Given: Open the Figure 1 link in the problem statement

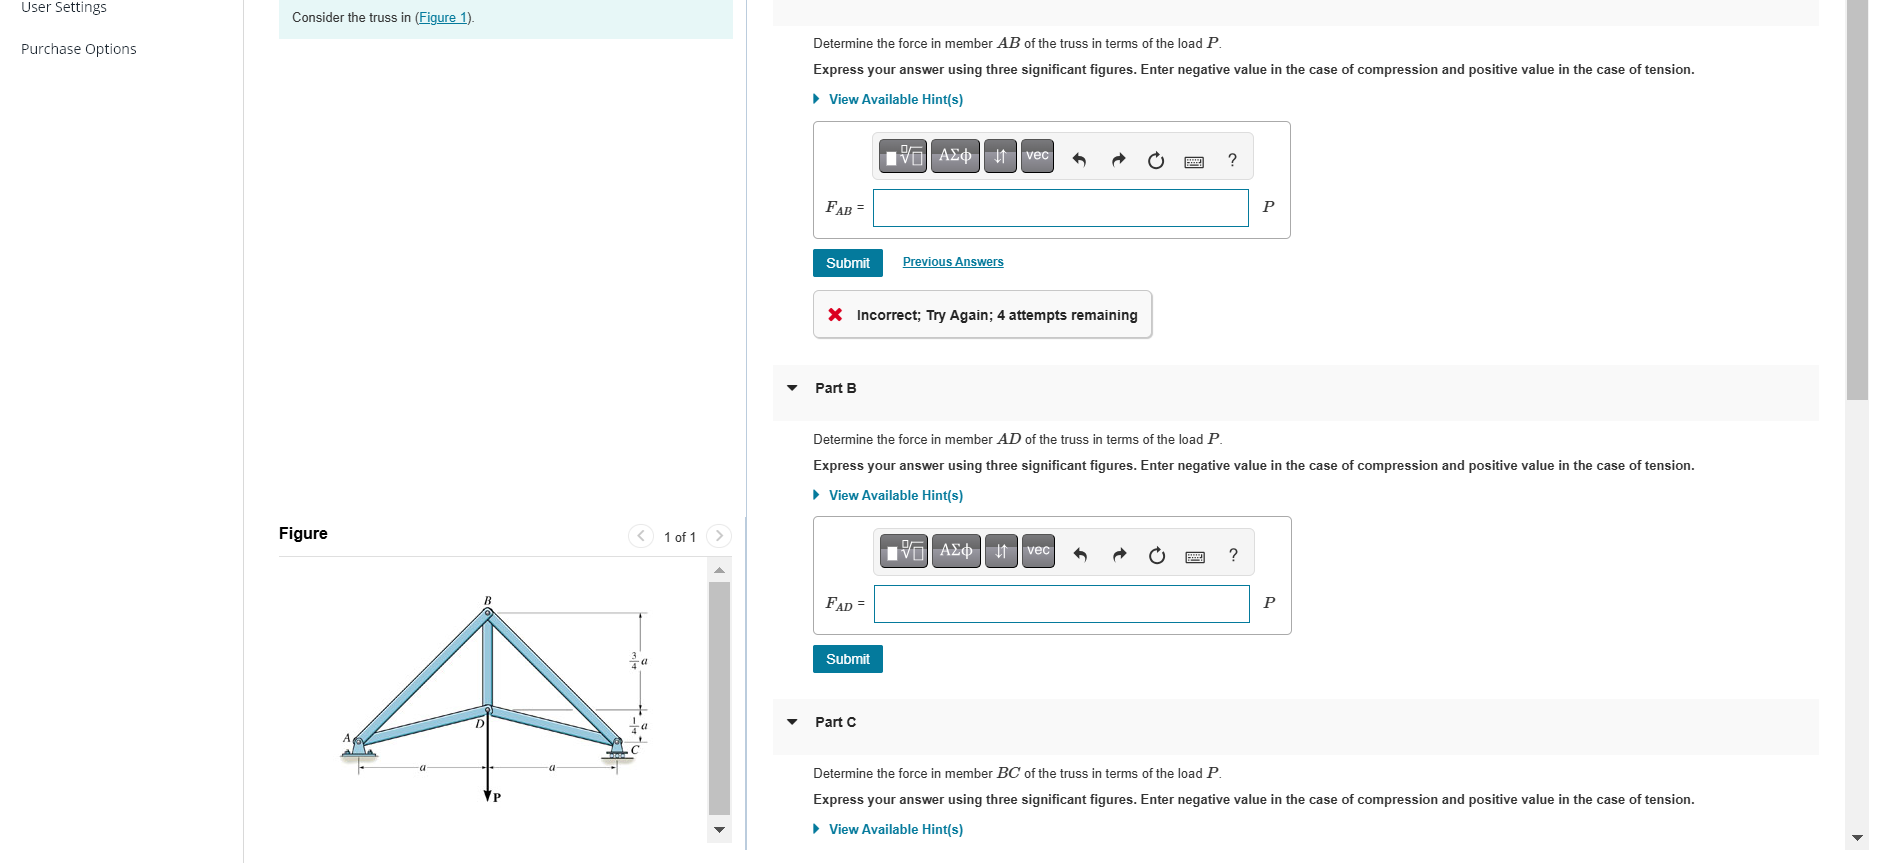Looking at the screenshot, I should pyautogui.click(x=443, y=17).
